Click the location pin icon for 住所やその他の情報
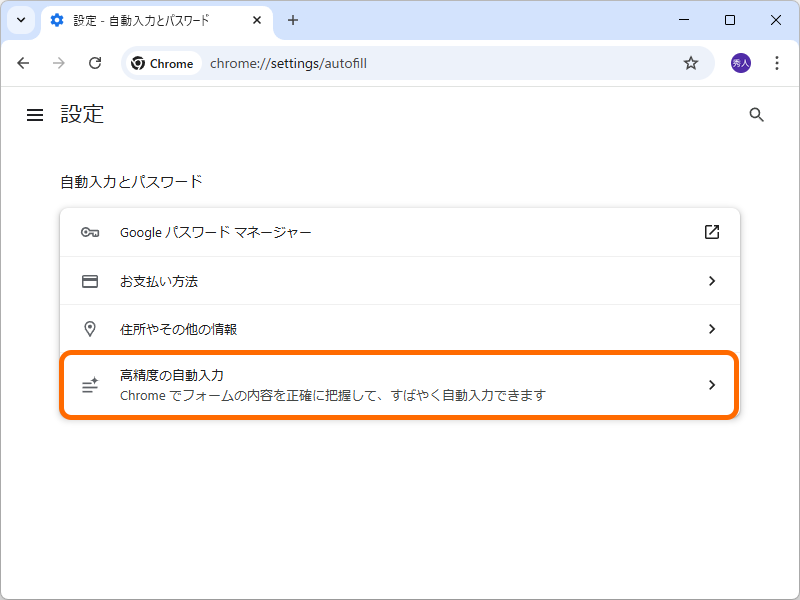800x600 pixels. [x=90, y=329]
